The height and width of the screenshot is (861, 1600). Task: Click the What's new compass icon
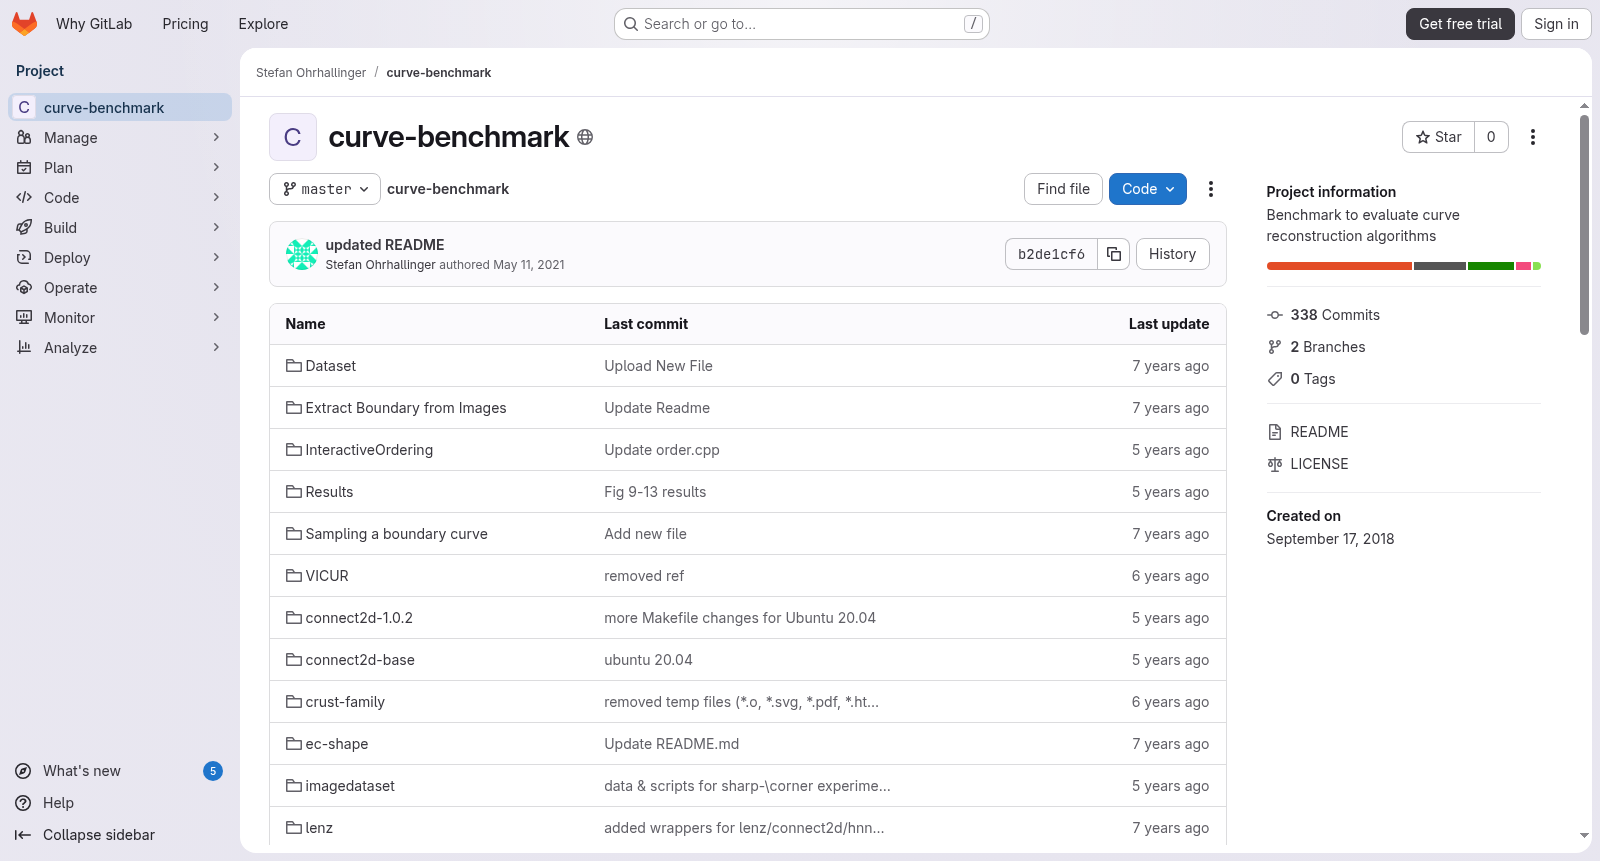point(23,771)
